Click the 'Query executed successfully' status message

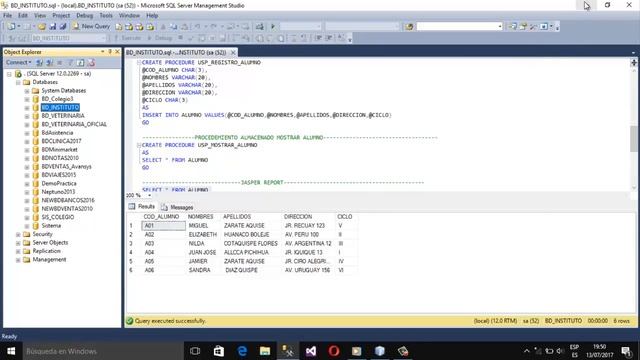coord(170,321)
